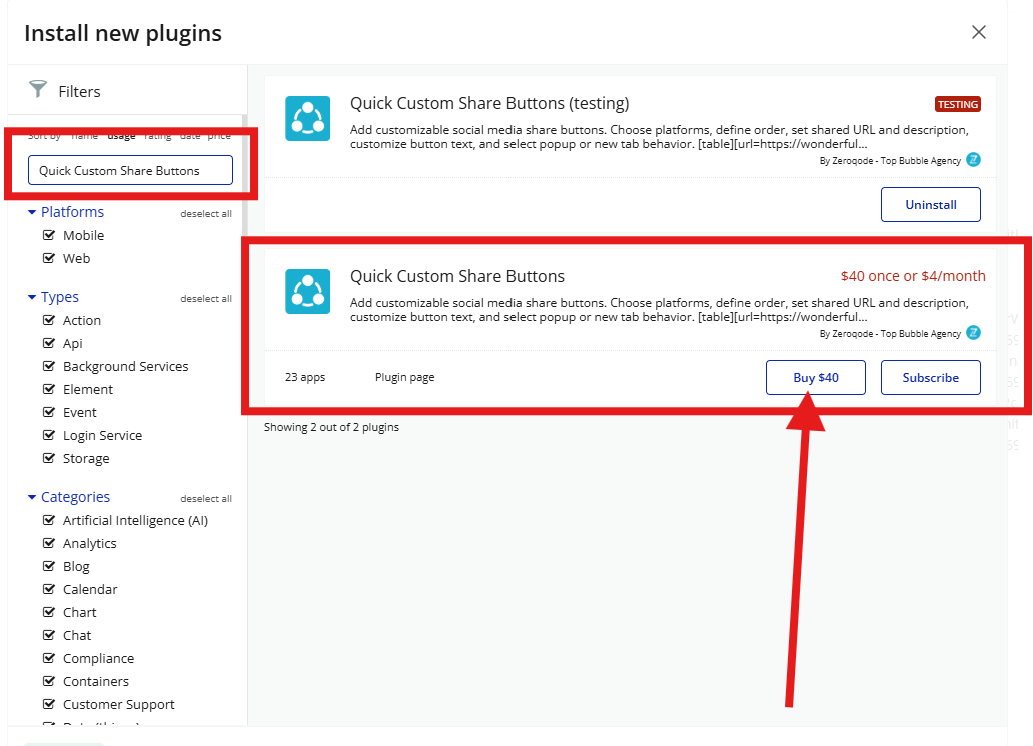Click the Uninstall button
Screen dimensions: 1033x746
pos(931,205)
